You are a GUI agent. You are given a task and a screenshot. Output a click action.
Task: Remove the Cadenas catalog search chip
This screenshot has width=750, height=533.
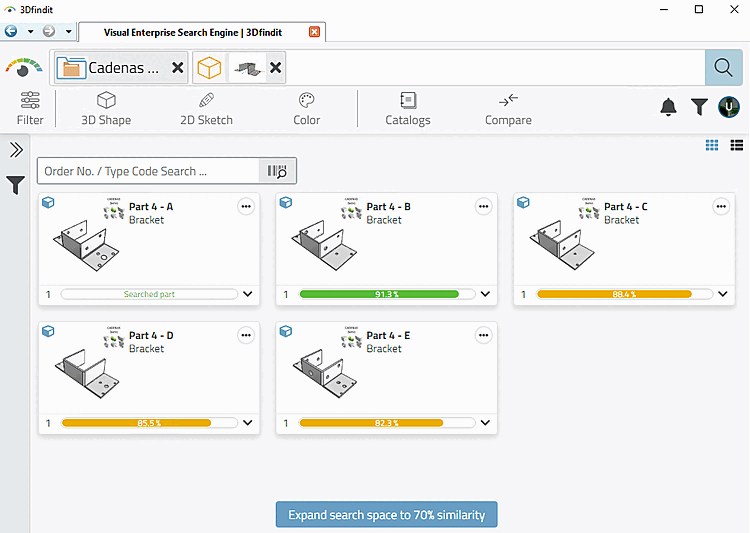coord(177,67)
